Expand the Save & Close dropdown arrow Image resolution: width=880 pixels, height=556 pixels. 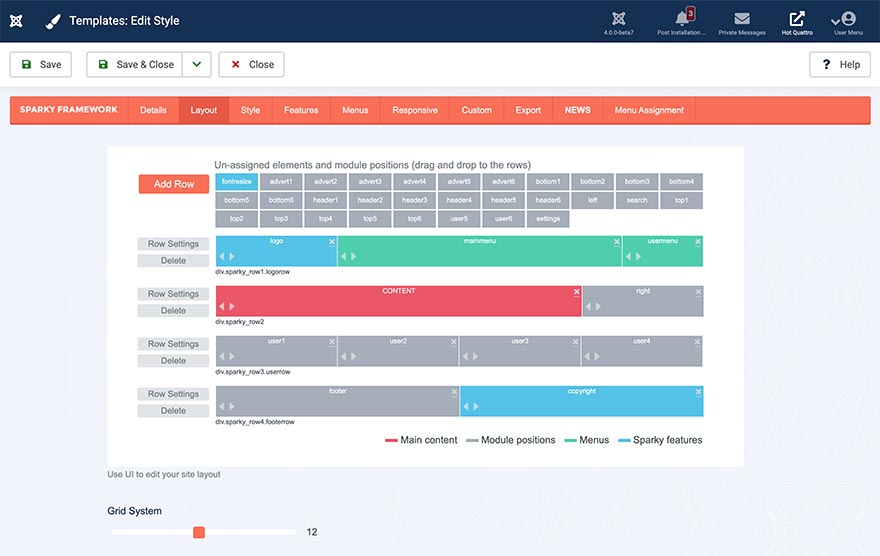click(x=196, y=65)
